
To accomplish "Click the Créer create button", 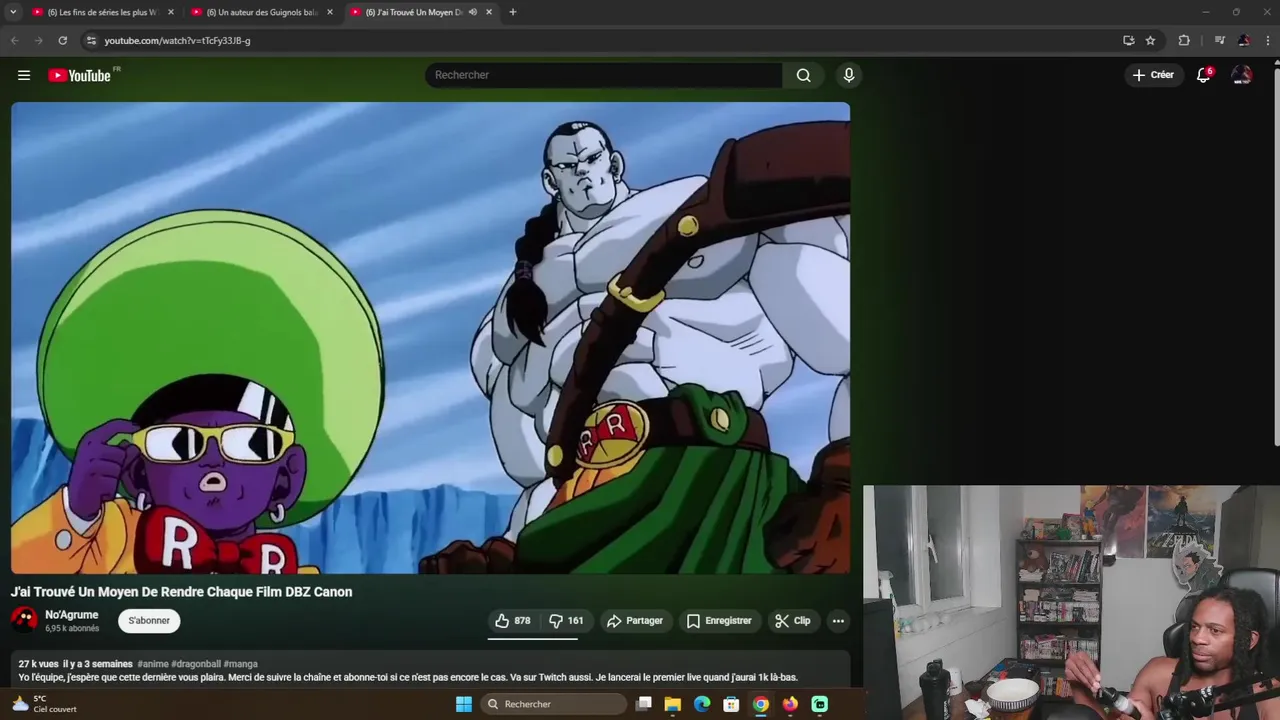I will 1153,75.
